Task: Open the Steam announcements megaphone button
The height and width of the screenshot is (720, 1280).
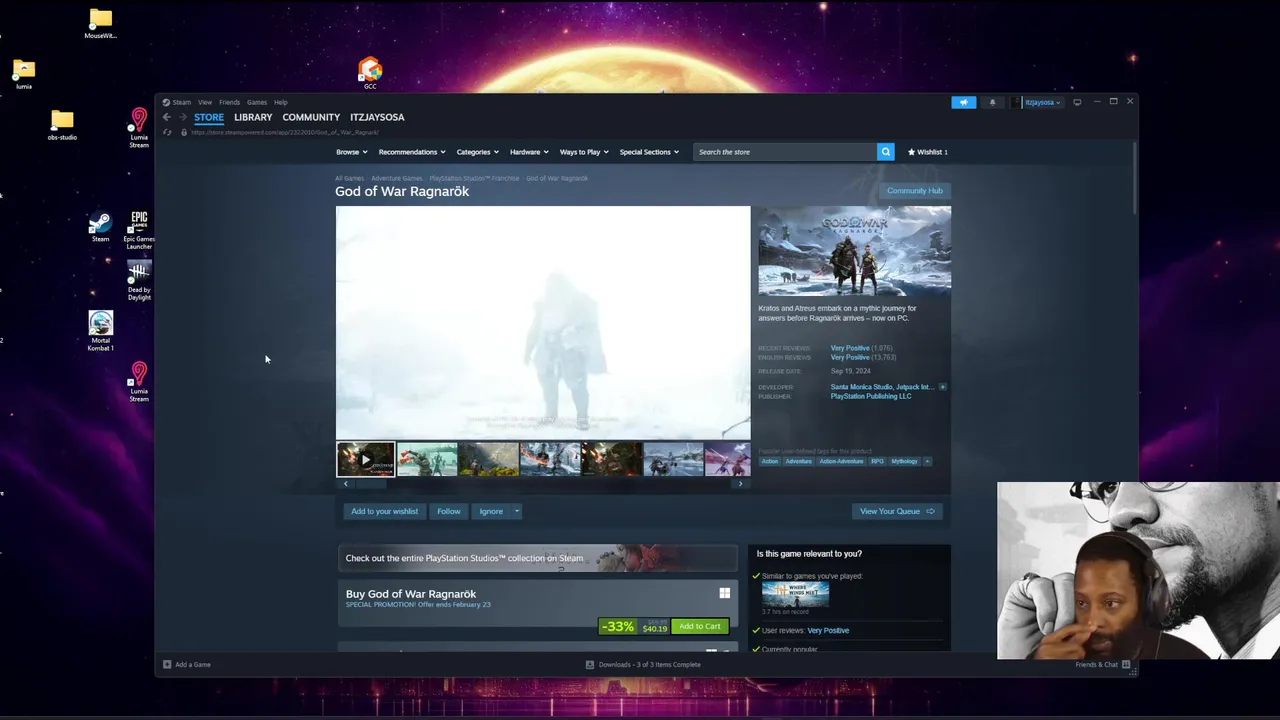Action: point(963,102)
